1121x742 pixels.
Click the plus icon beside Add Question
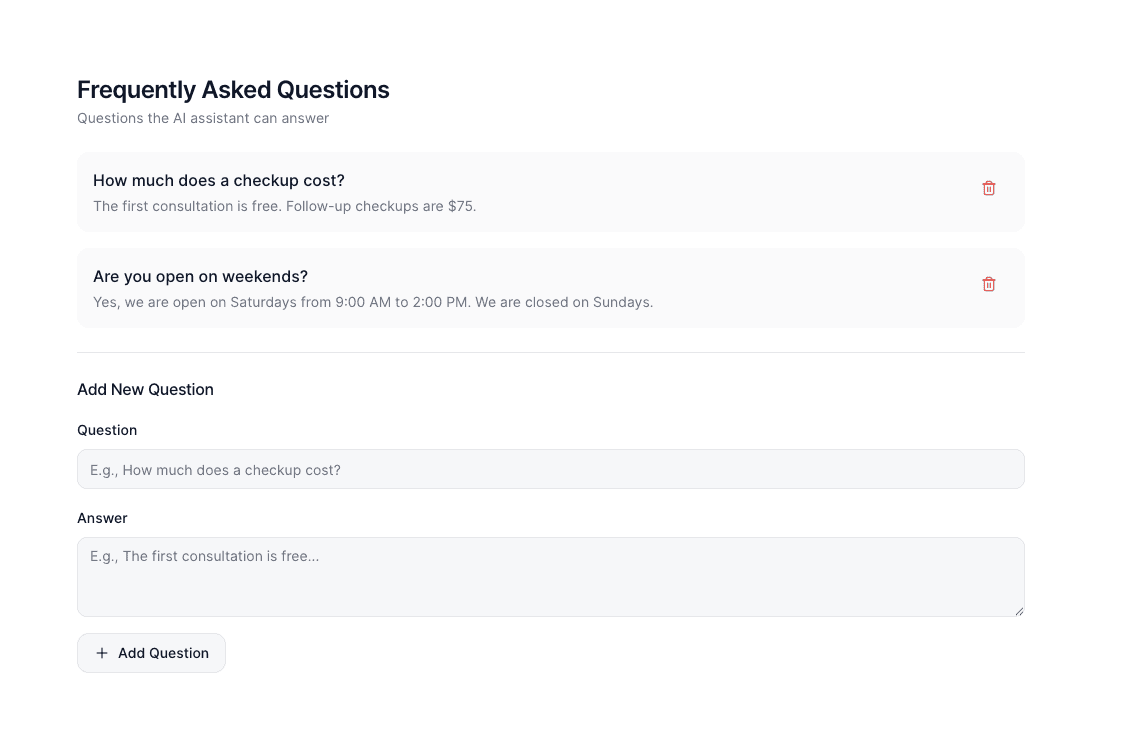pyautogui.click(x=102, y=653)
